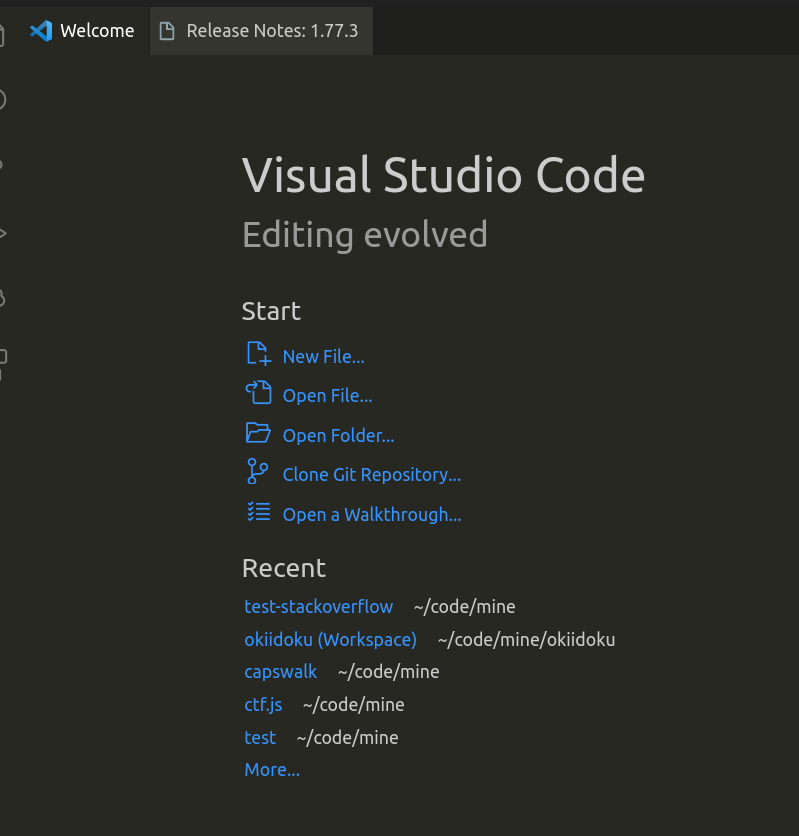Click More... to show additional recent items
The height and width of the screenshot is (836, 799).
271,769
